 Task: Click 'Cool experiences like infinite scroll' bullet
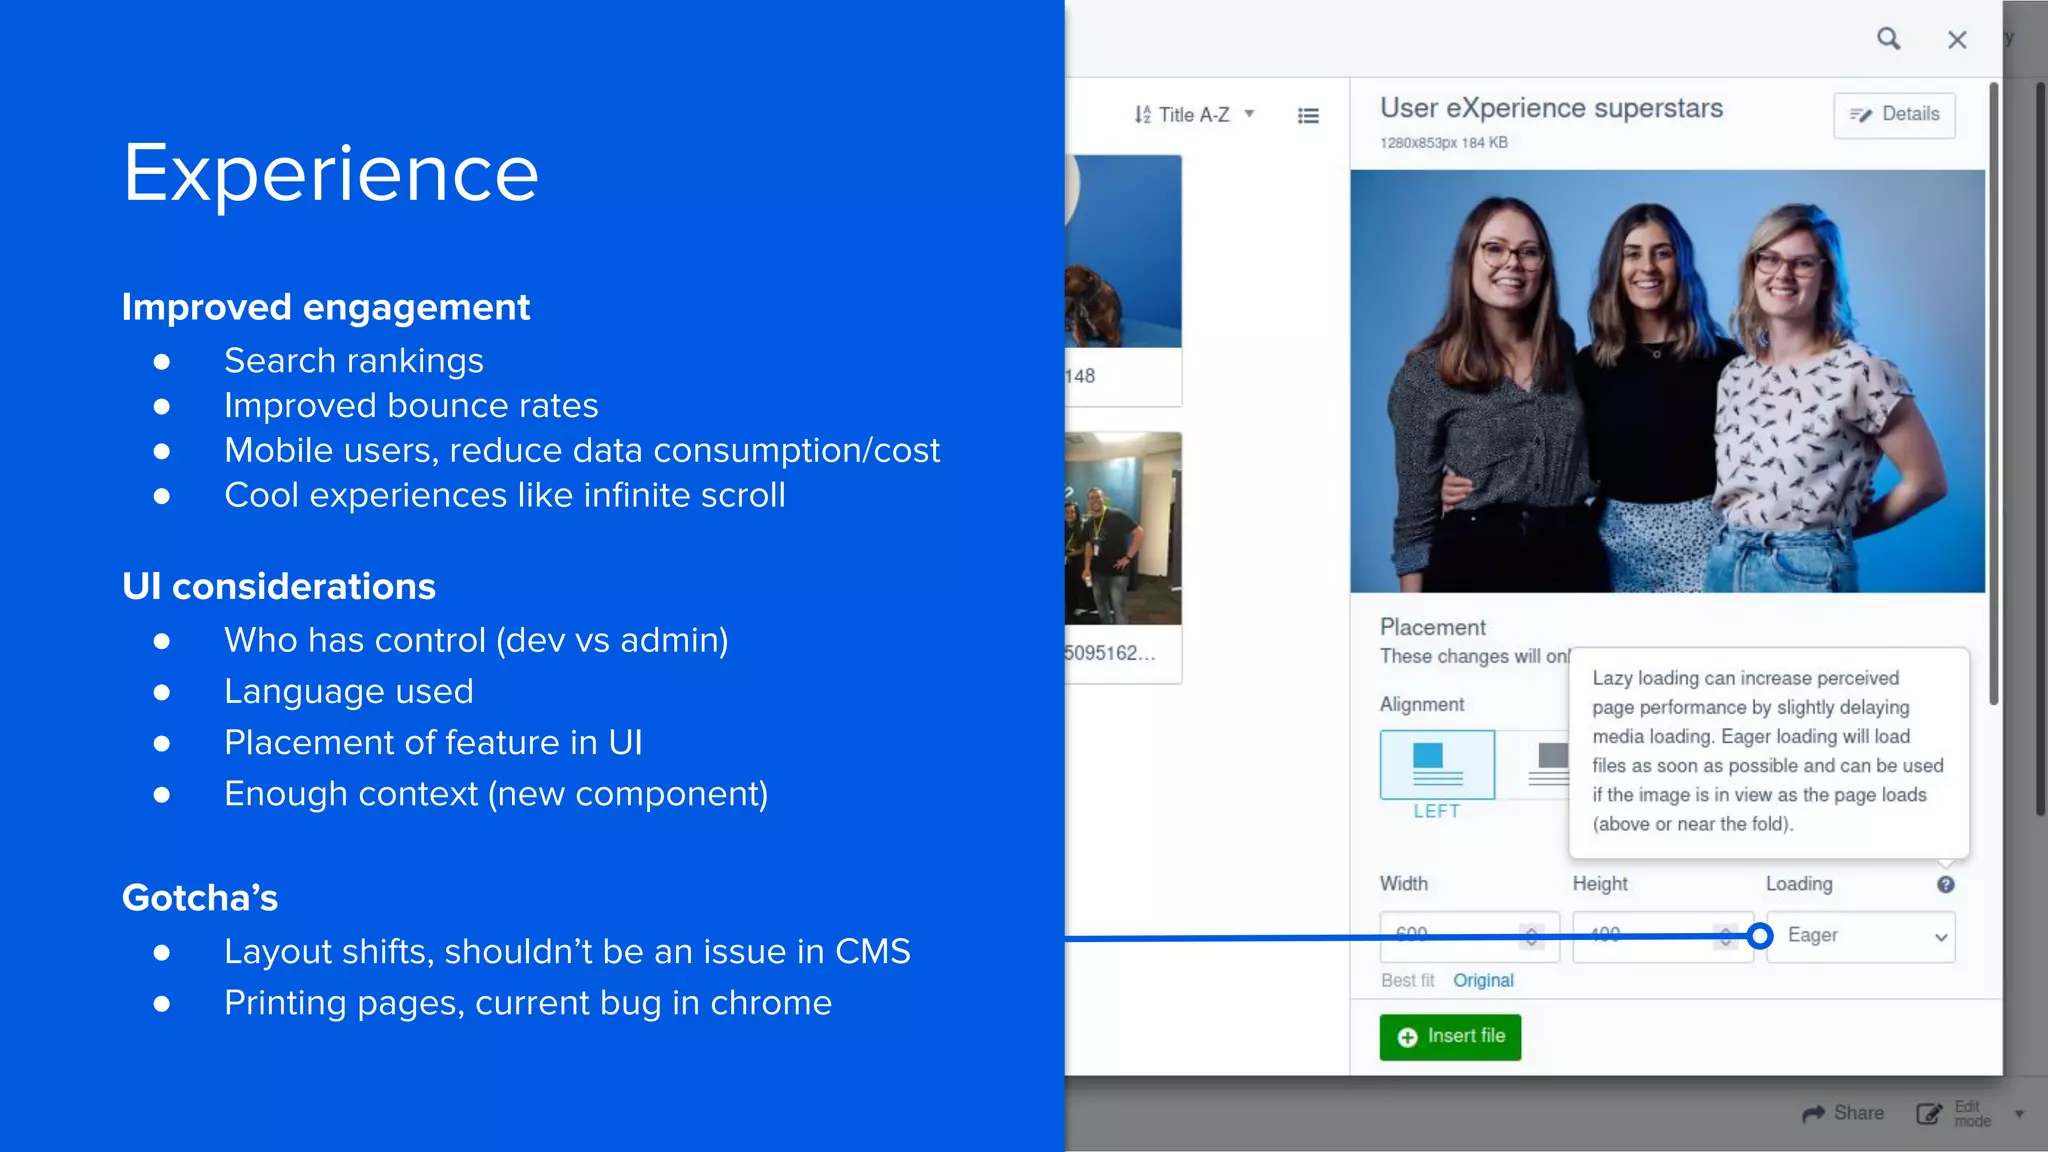coord(505,495)
